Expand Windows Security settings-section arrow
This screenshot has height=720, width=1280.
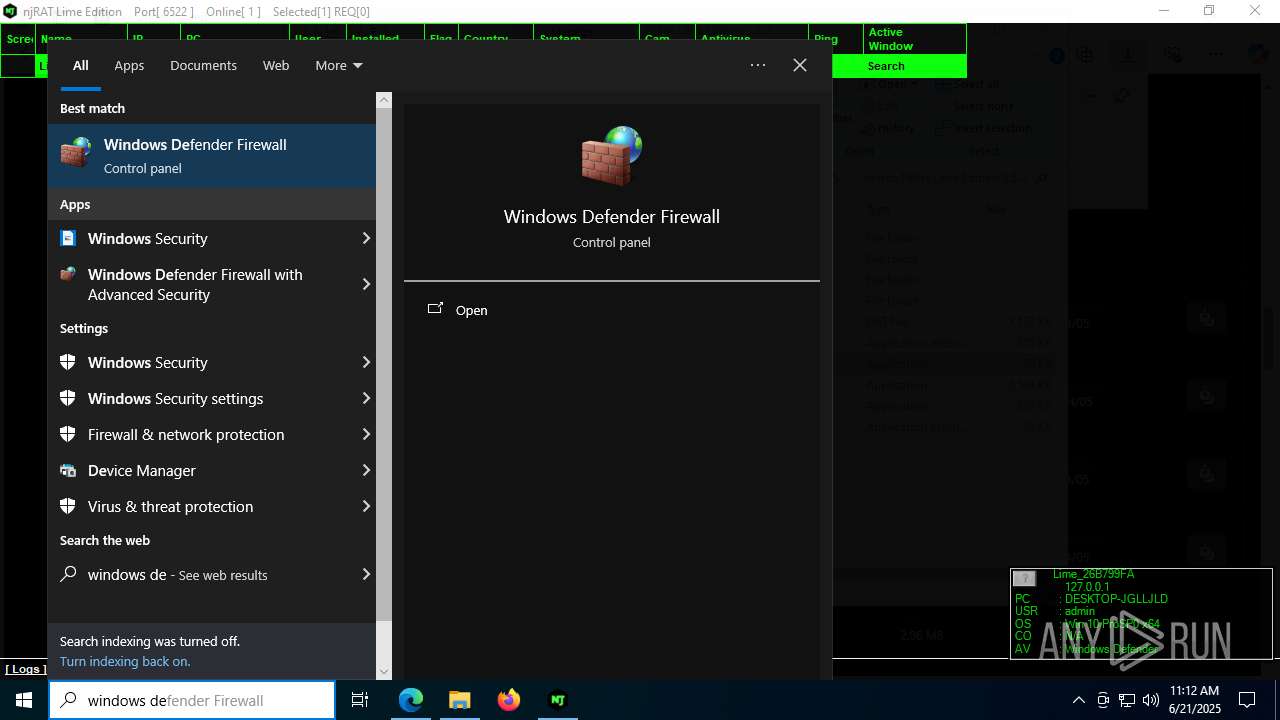tap(366, 362)
